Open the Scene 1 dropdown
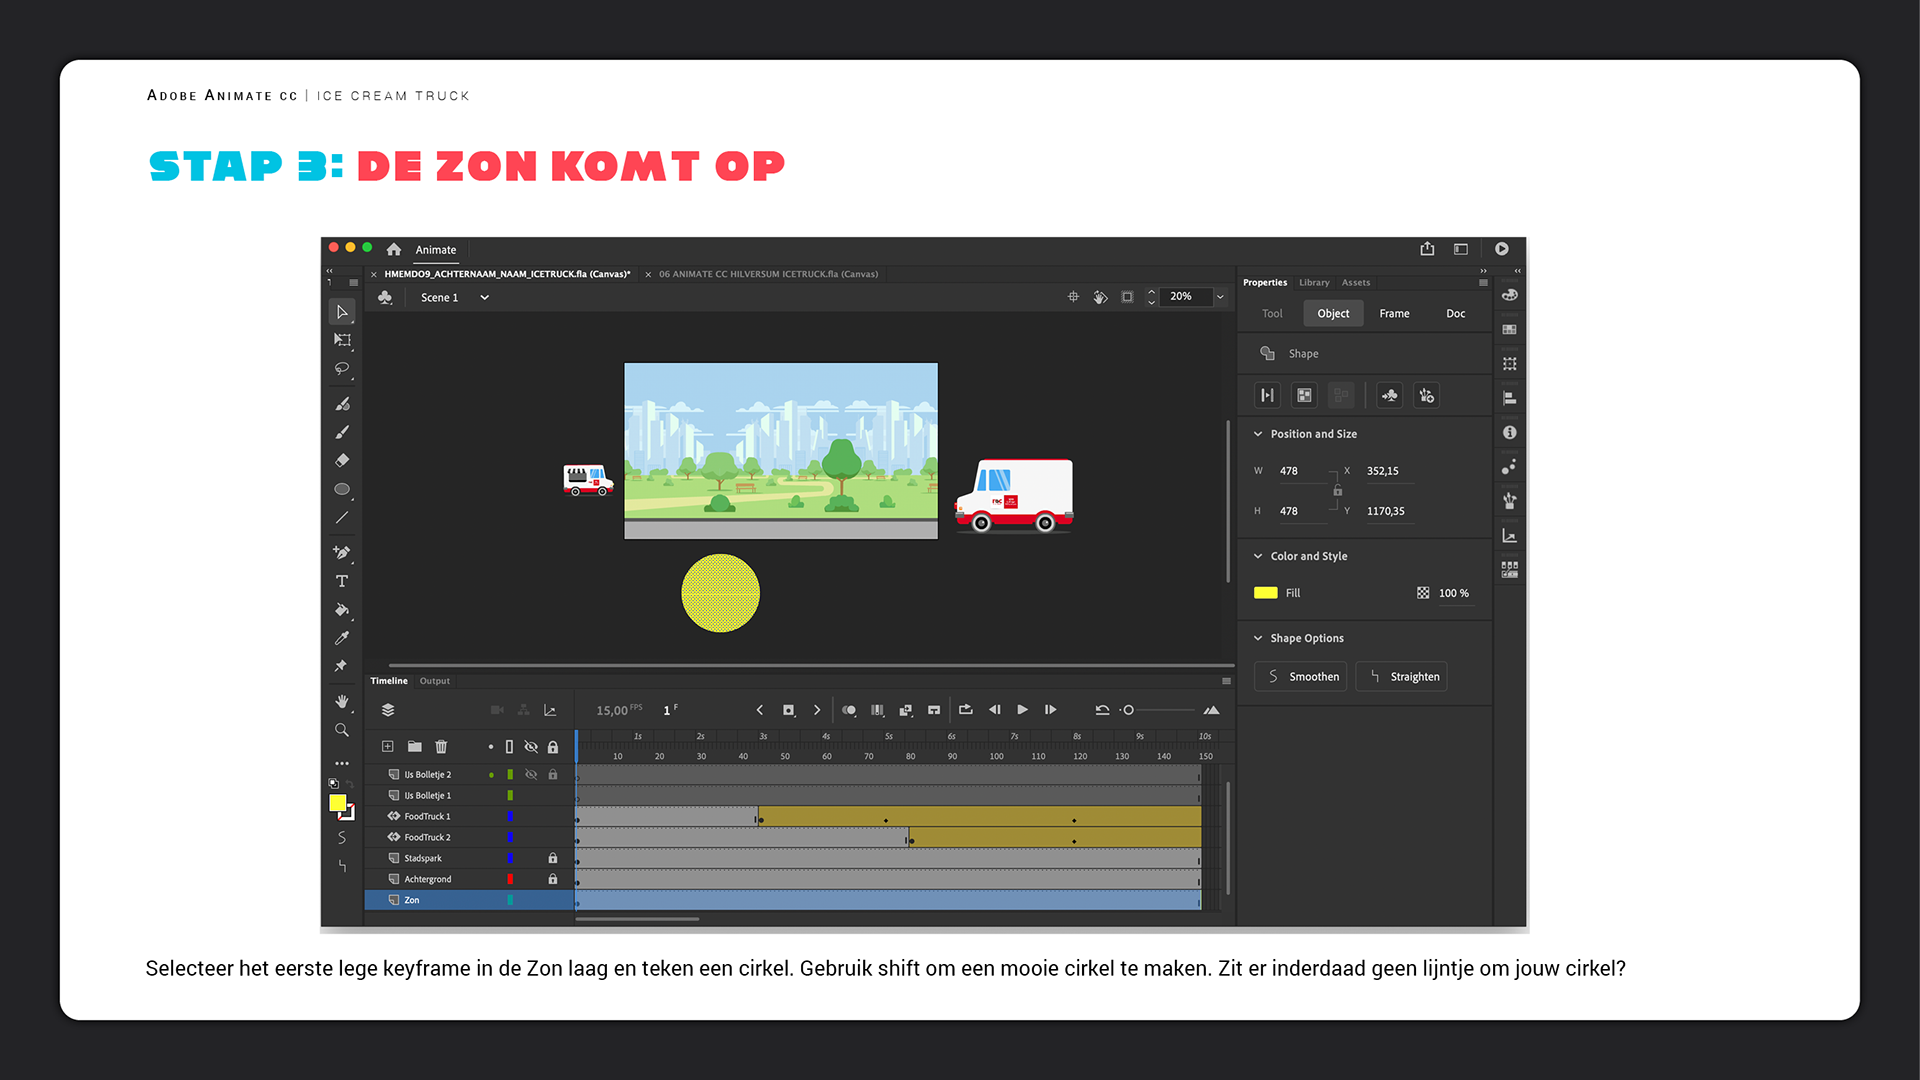This screenshot has height=1080, width=1920. pyautogui.click(x=485, y=298)
